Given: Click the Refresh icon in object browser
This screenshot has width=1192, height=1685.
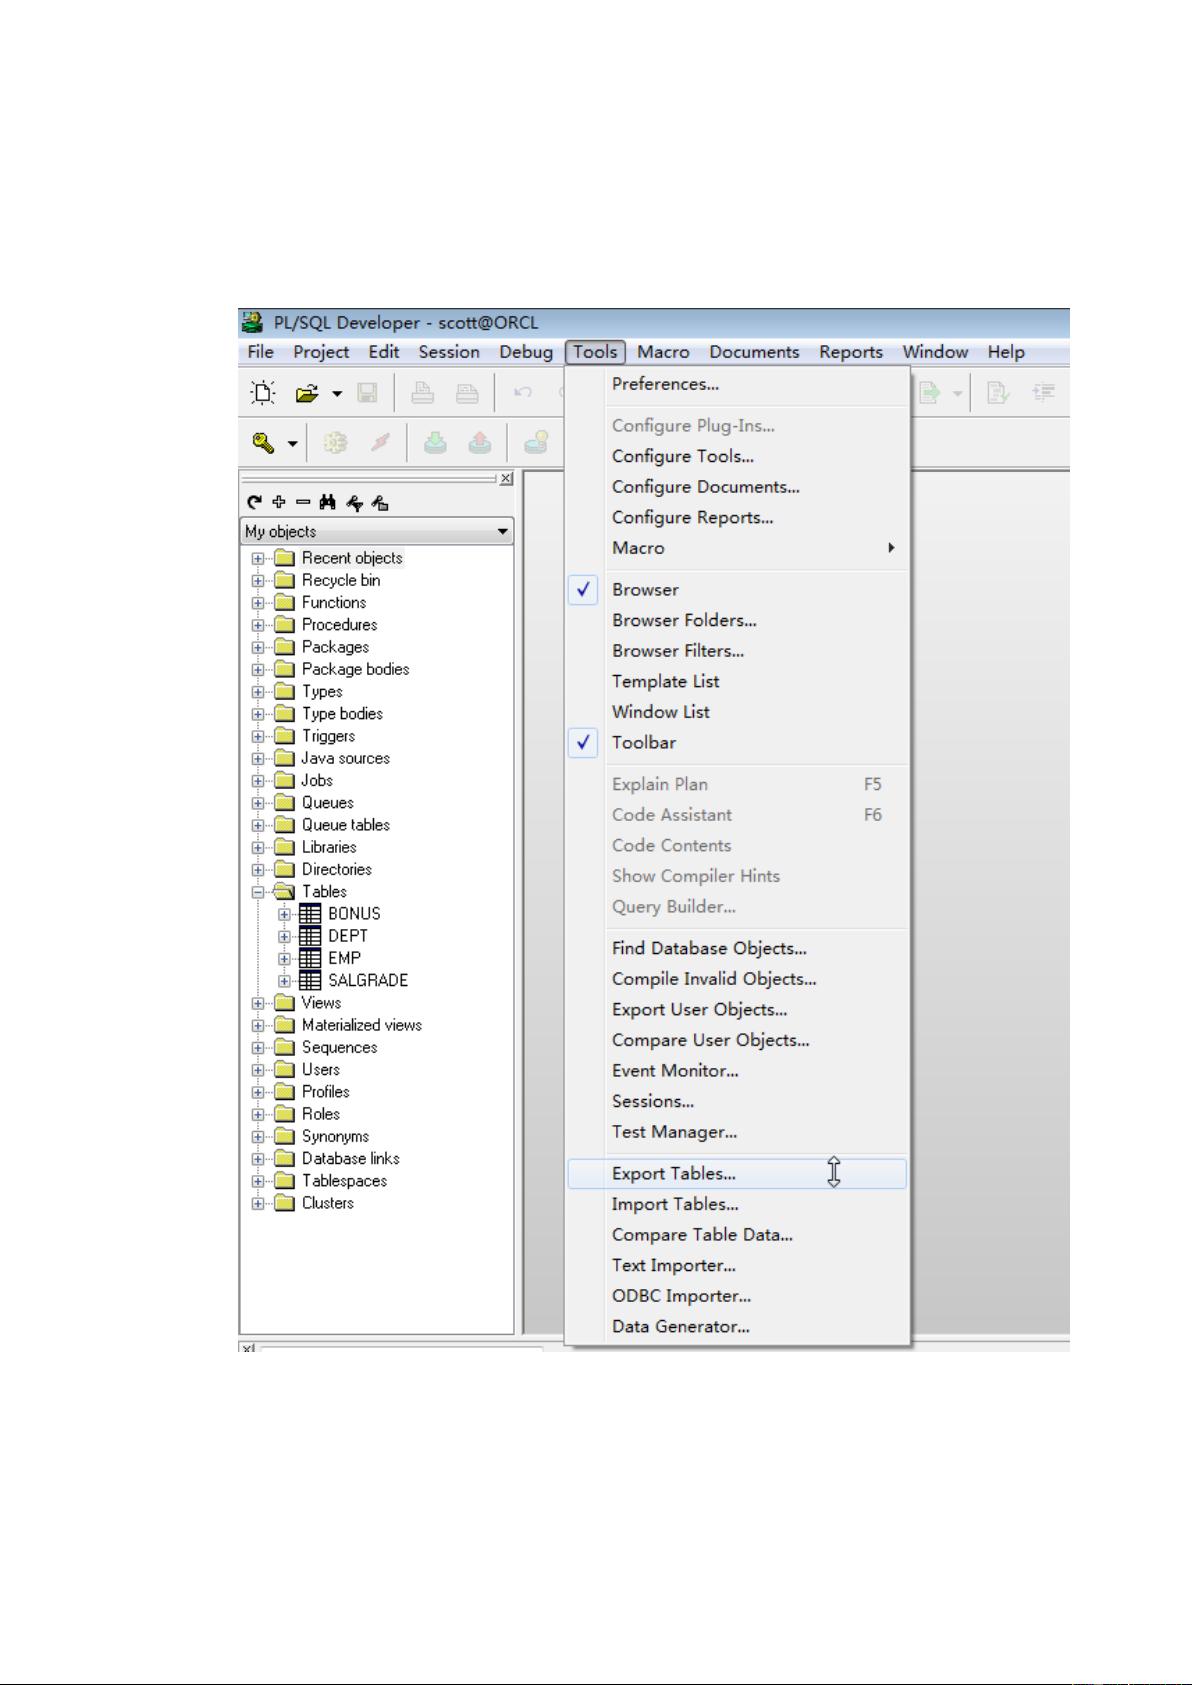Looking at the screenshot, I should (255, 502).
